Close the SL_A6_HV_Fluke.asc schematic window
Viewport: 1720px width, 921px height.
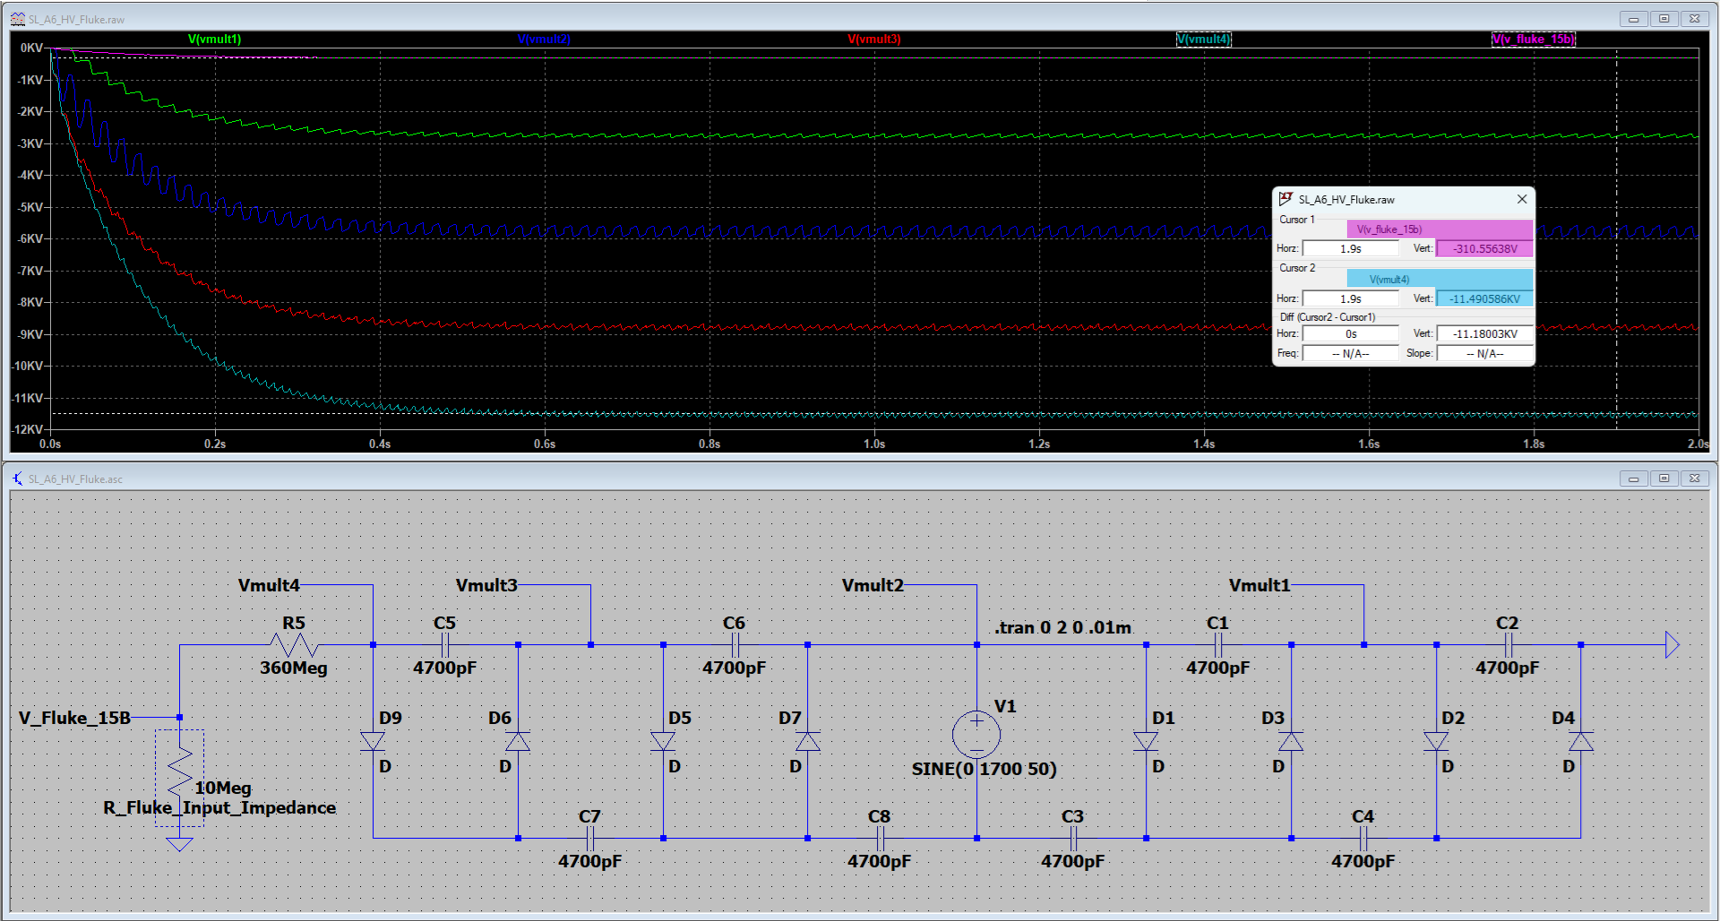coord(1695,478)
